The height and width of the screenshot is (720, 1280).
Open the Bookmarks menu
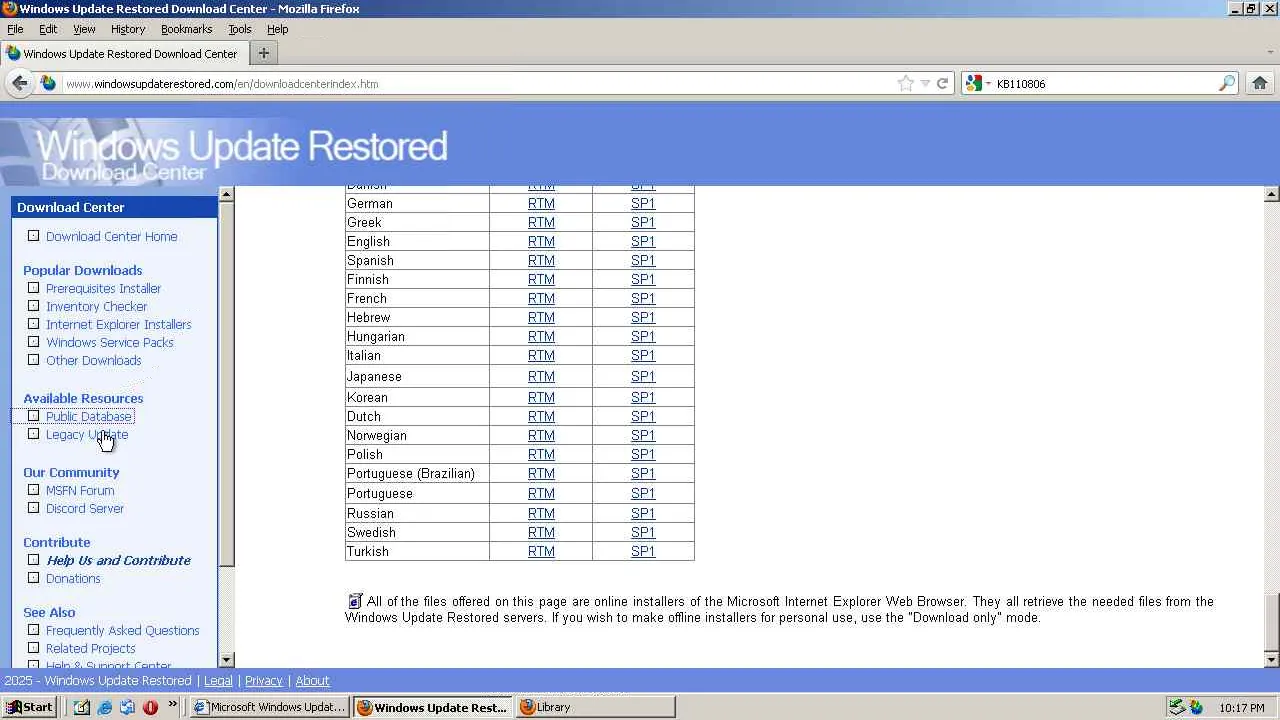[x=186, y=29]
